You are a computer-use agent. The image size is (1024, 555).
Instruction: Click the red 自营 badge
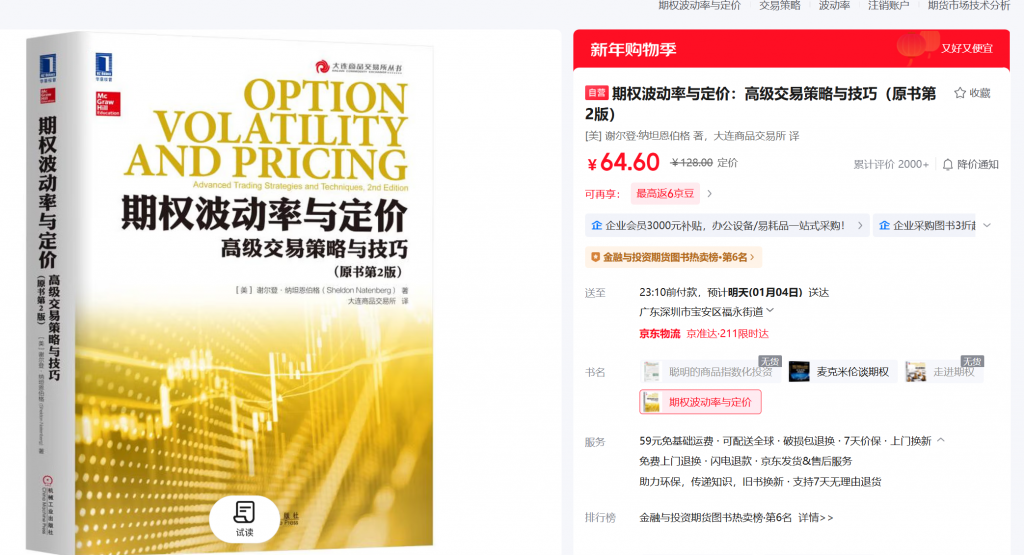point(596,93)
